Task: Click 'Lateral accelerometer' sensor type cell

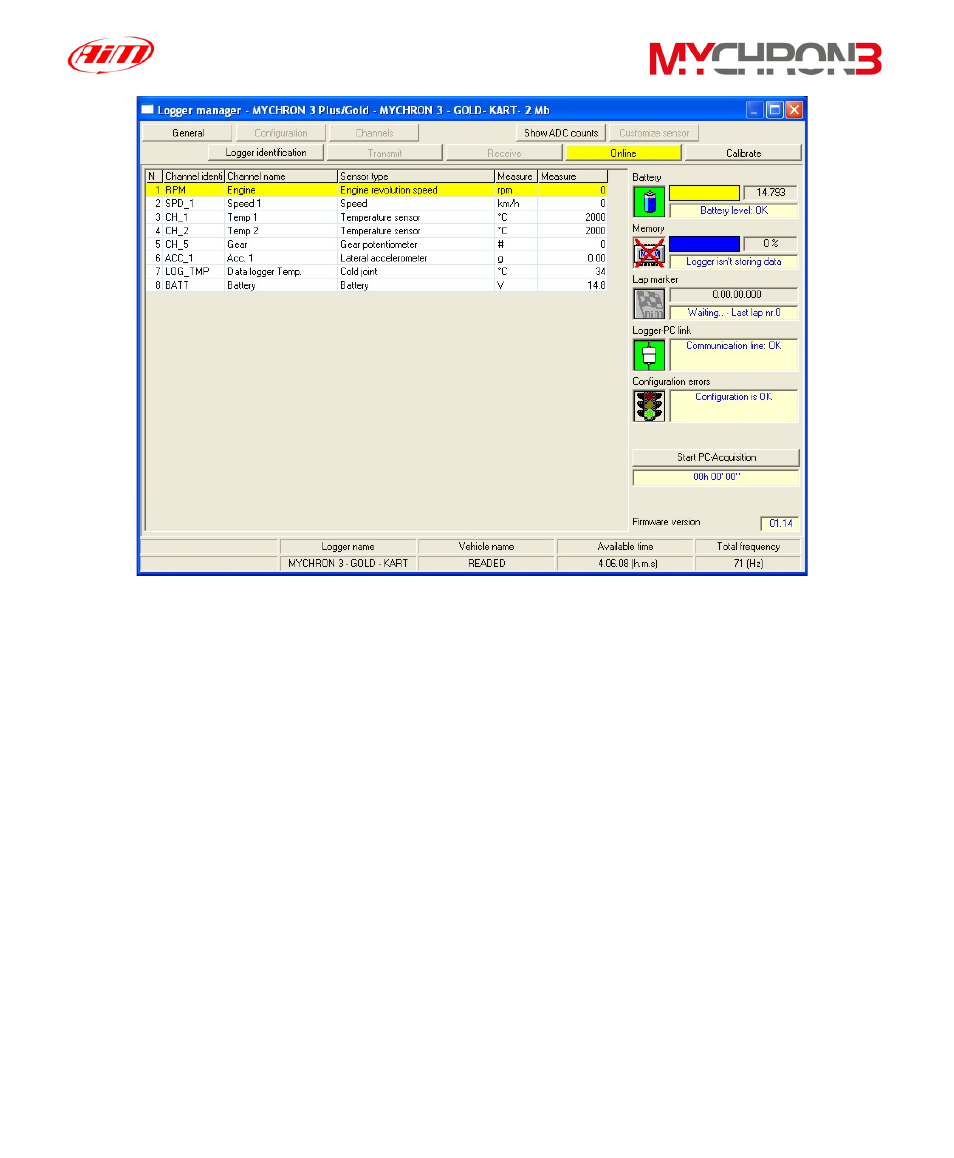Action: (416, 258)
